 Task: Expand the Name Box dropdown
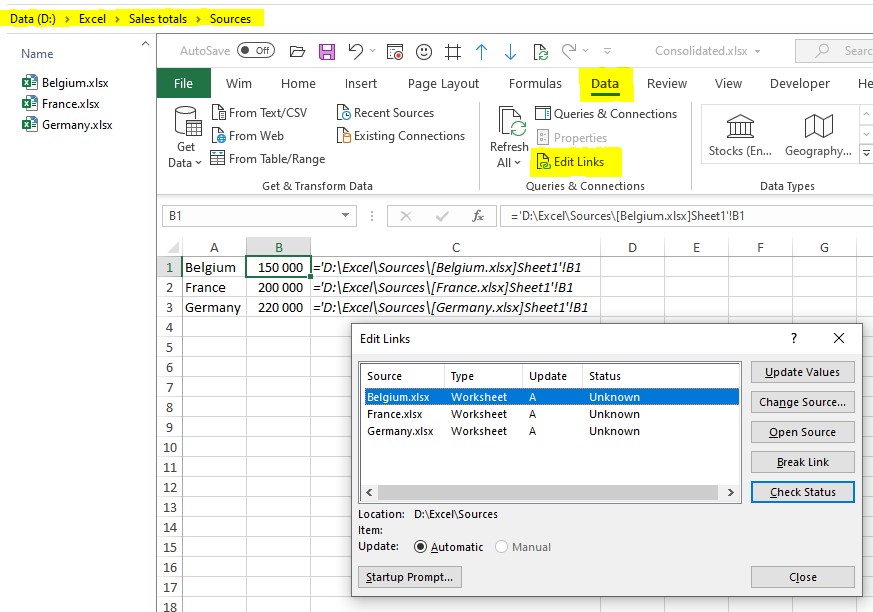346,216
